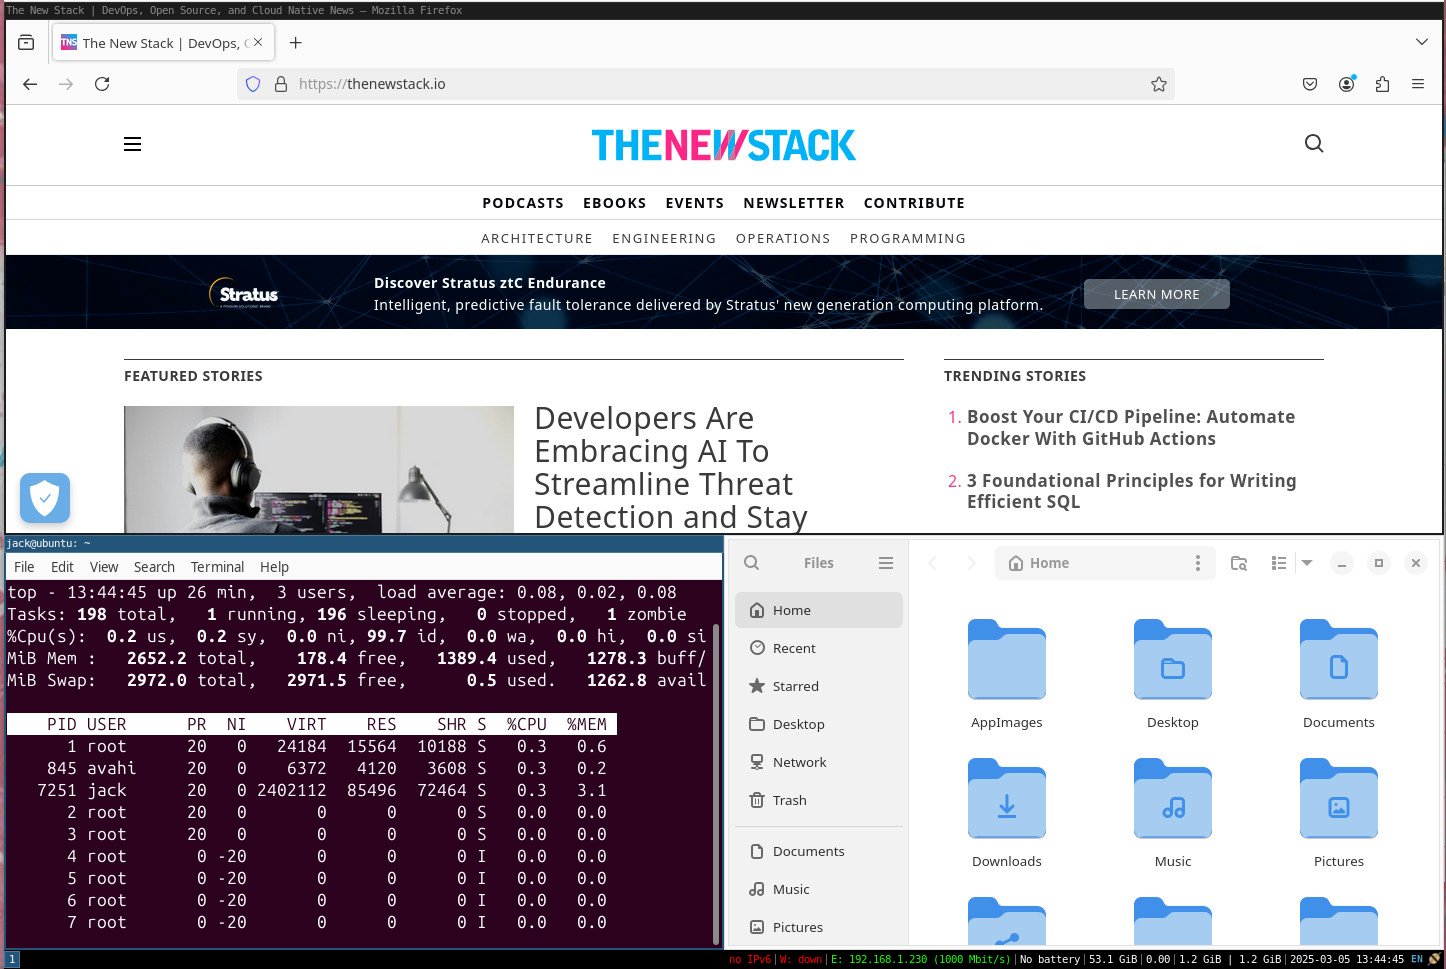
Task: Open Files sidebar hamburger menu
Action: coord(886,563)
